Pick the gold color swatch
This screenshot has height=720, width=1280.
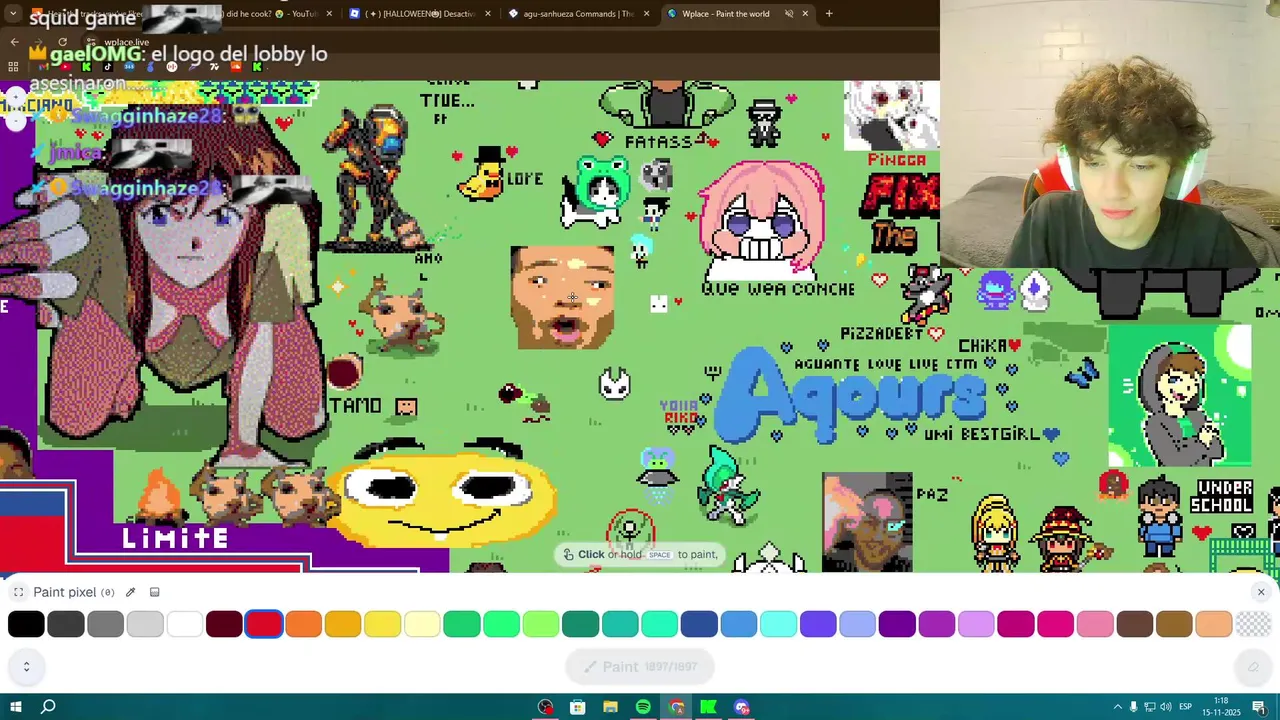(343, 624)
